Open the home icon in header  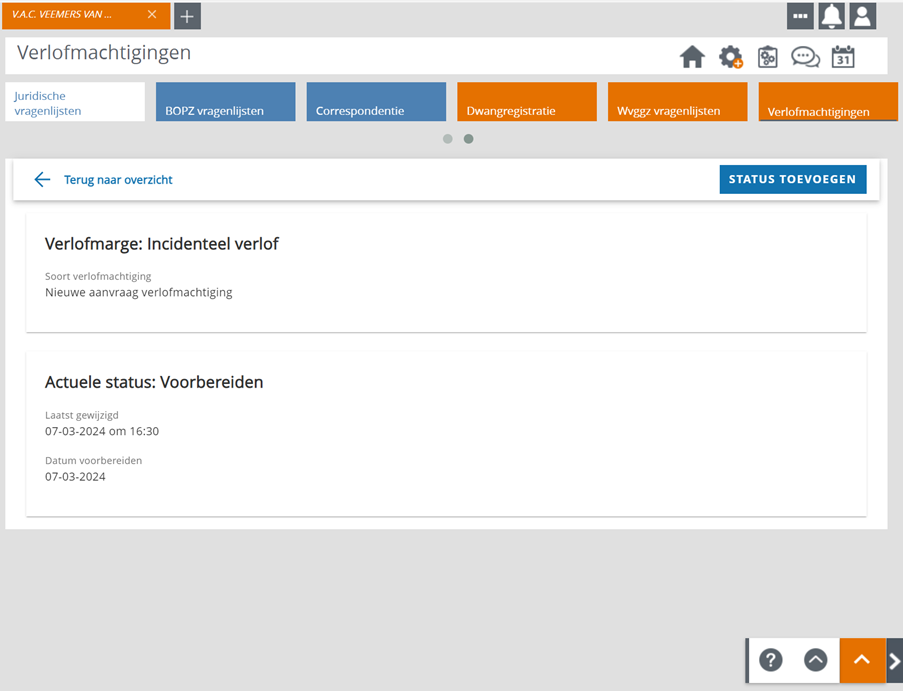click(x=692, y=57)
